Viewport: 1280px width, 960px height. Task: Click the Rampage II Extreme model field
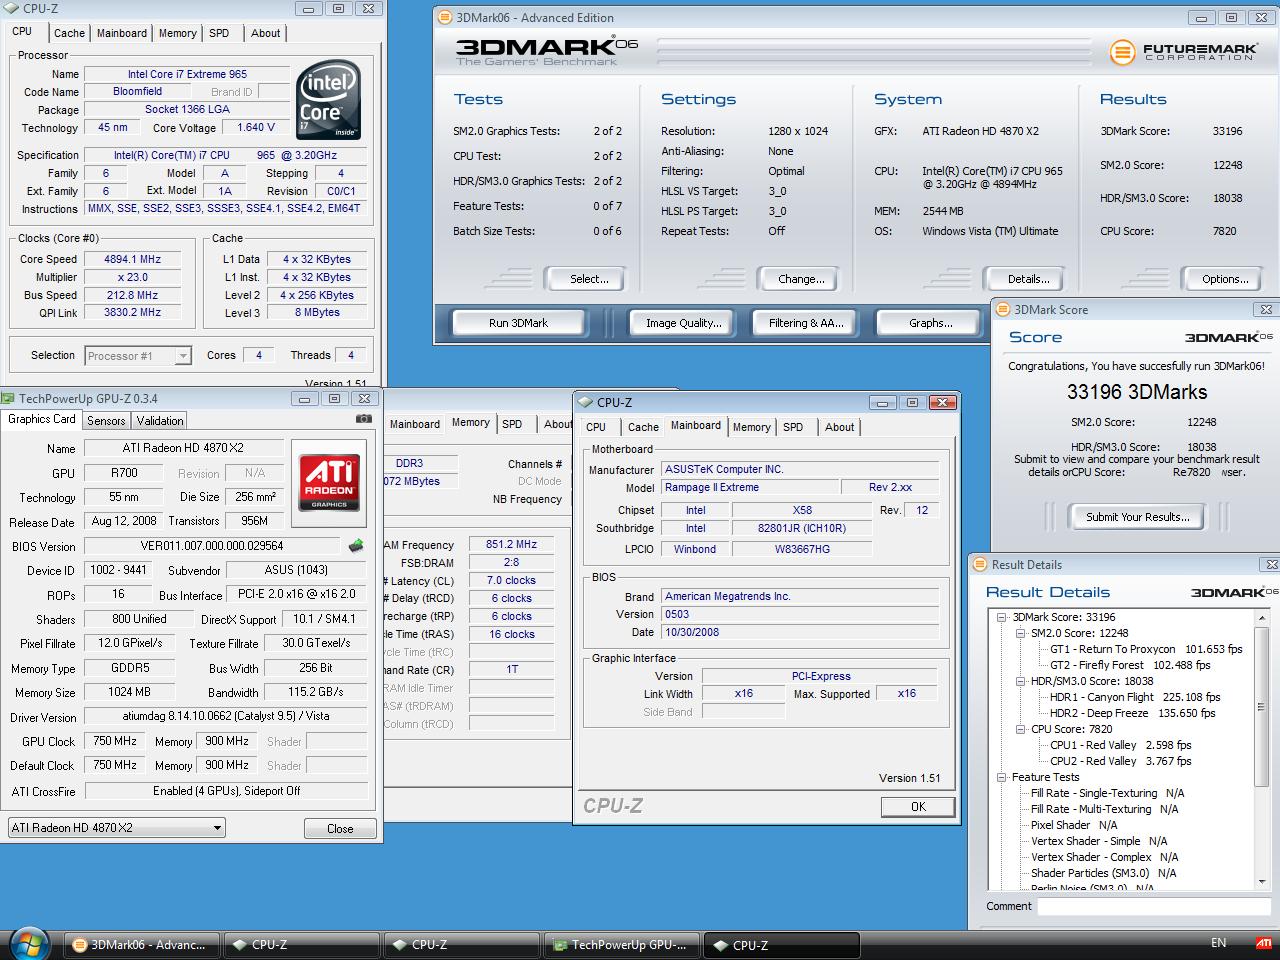[749, 488]
